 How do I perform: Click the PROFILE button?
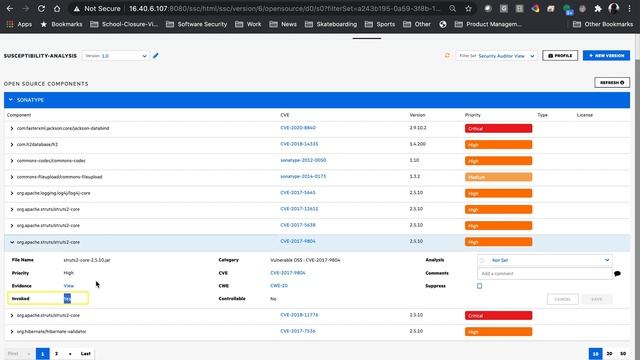click(560, 56)
